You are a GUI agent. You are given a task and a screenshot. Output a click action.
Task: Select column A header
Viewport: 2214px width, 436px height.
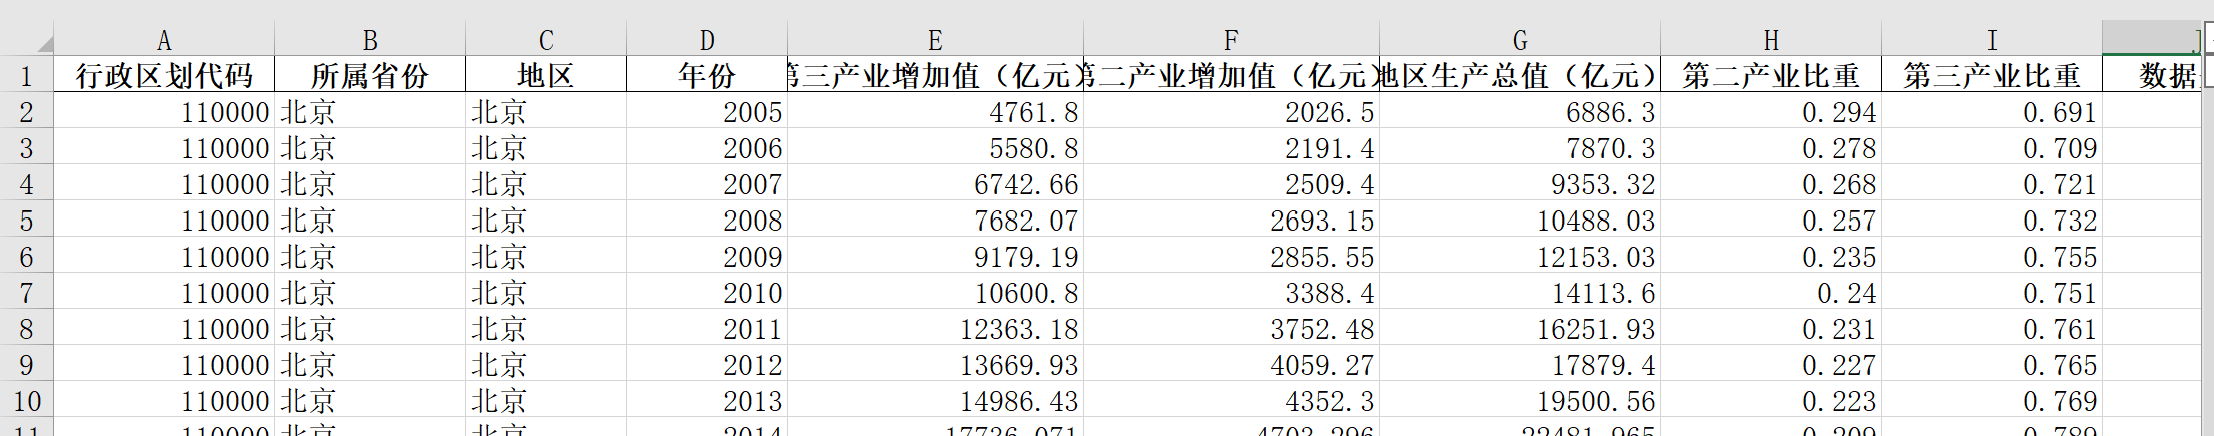[x=164, y=40]
